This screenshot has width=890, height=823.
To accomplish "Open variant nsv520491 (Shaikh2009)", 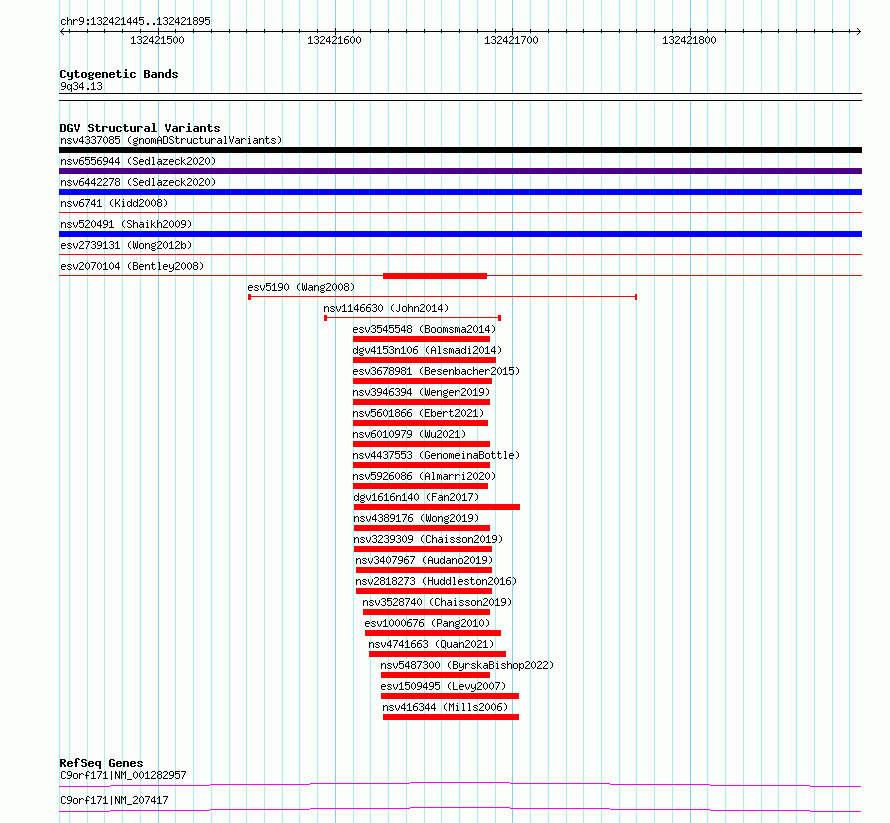I will (x=126, y=224).
